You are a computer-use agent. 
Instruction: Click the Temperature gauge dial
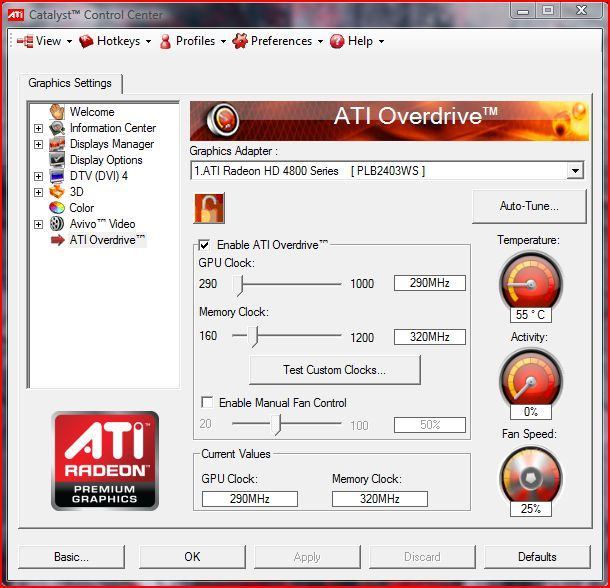pyautogui.click(x=531, y=282)
